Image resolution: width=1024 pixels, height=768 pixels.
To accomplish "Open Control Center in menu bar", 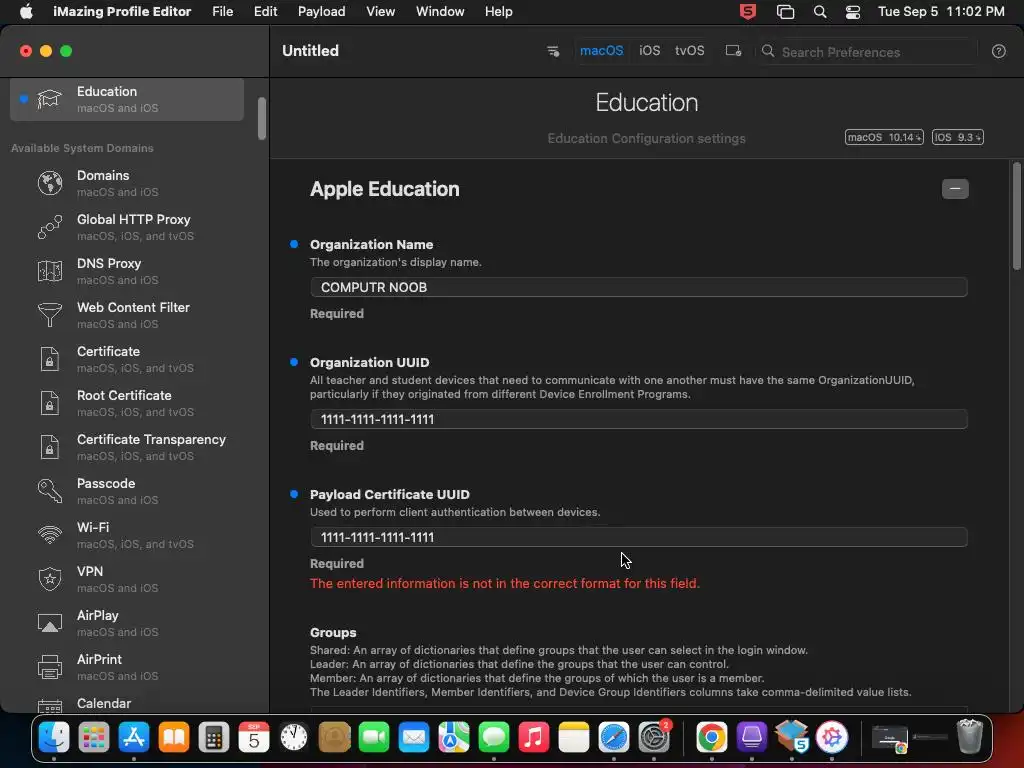I will click(853, 12).
